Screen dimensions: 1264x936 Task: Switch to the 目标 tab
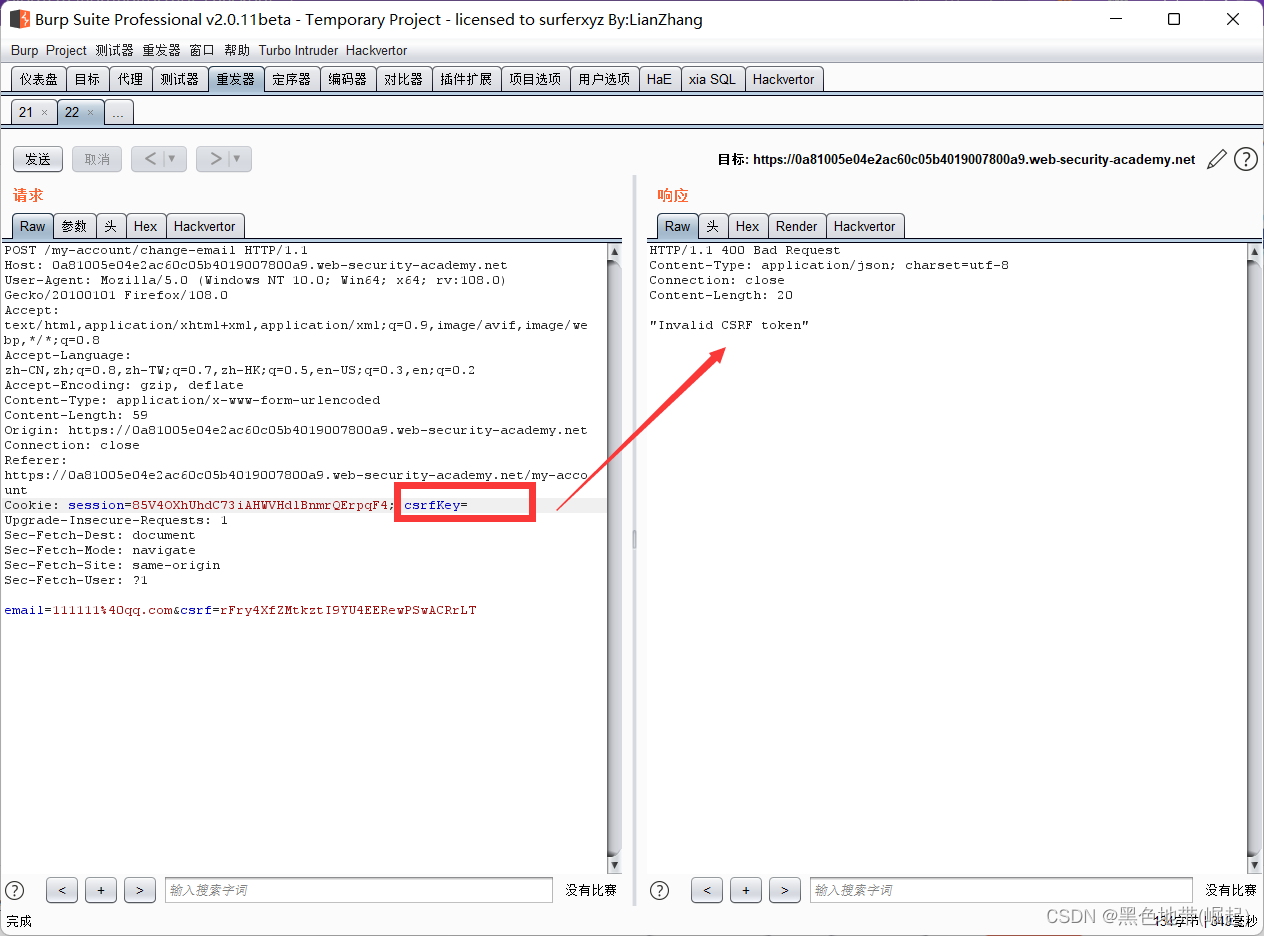coord(87,79)
